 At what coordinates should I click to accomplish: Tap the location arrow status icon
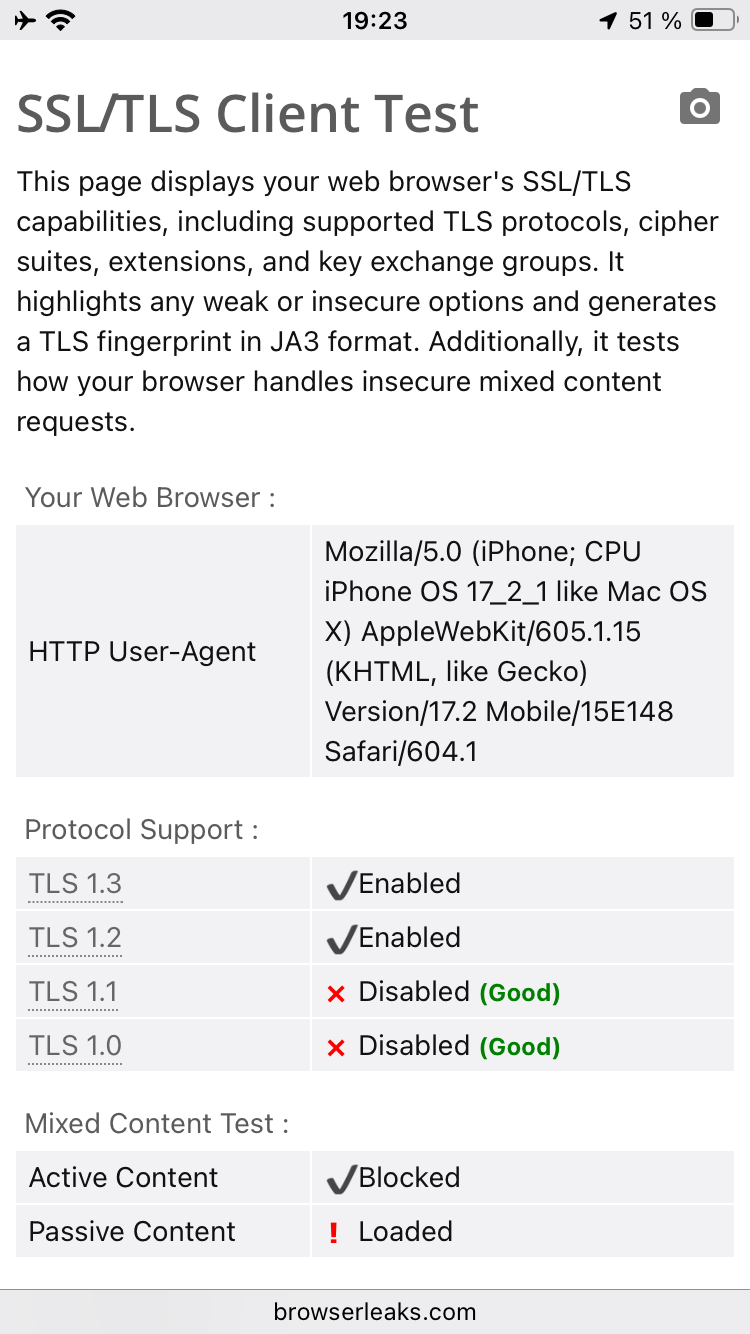pos(608,20)
